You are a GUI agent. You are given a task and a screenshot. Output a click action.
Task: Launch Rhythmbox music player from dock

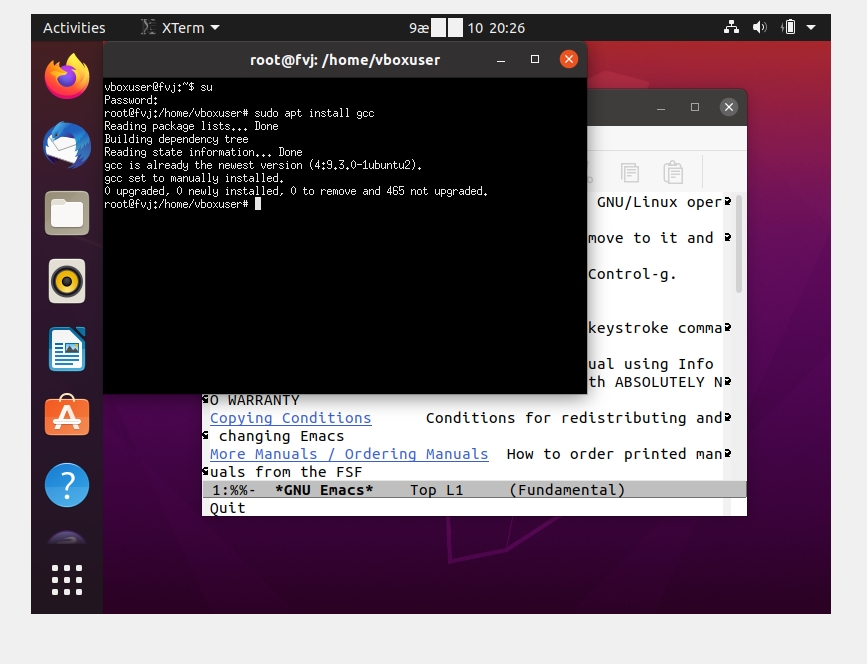point(67,281)
